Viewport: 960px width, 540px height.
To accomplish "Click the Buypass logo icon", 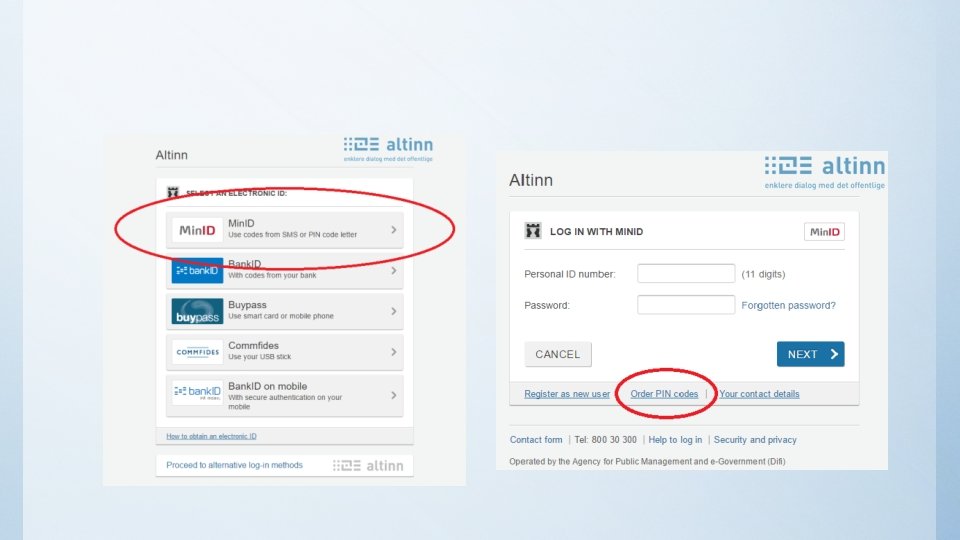I will click(x=197, y=311).
